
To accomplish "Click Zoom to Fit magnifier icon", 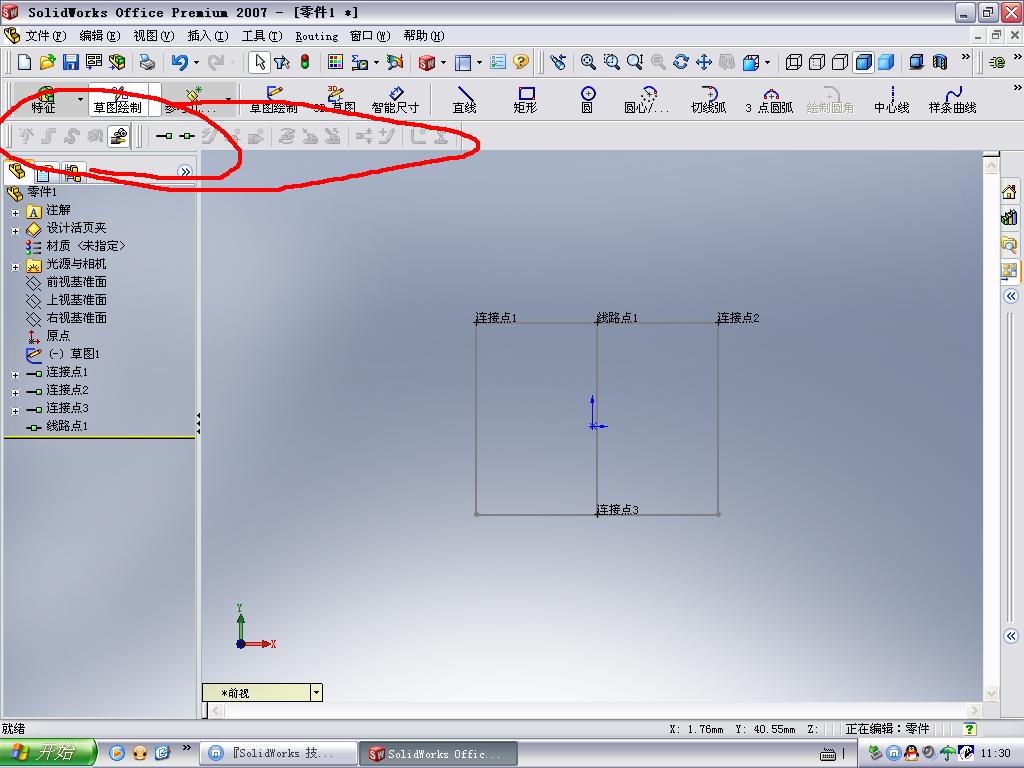I will click(x=588, y=62).
